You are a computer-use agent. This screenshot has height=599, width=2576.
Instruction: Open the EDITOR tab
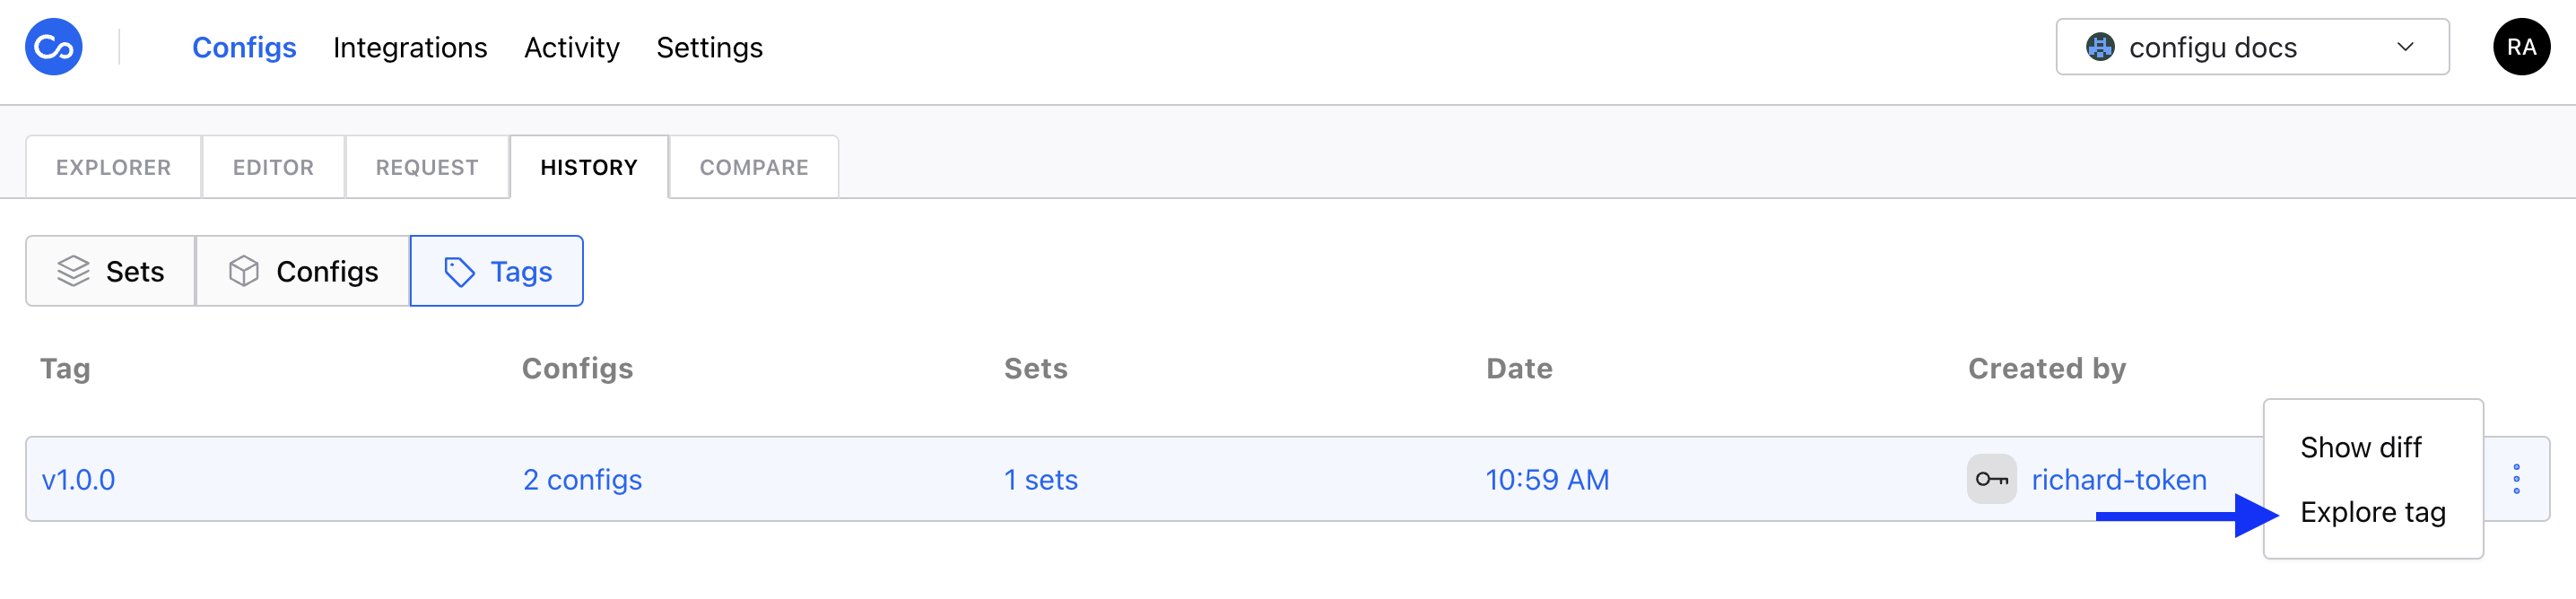[x=273, y=167]
